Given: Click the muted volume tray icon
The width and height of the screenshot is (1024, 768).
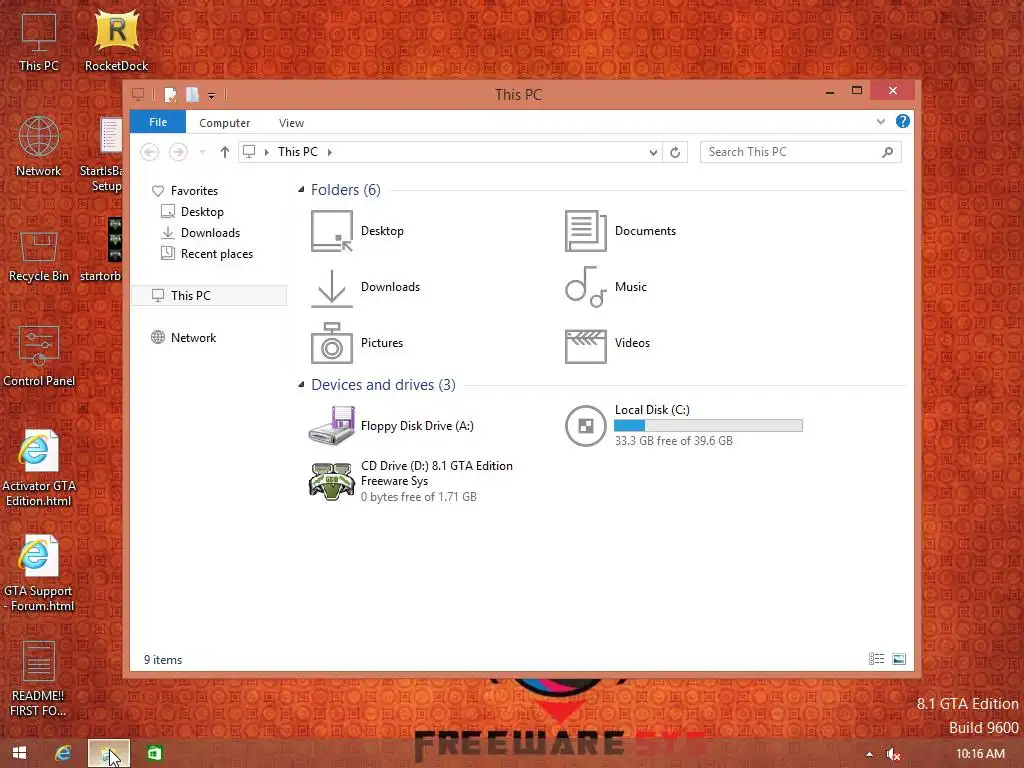Looking at the screenshot, I should coord(893,754).
